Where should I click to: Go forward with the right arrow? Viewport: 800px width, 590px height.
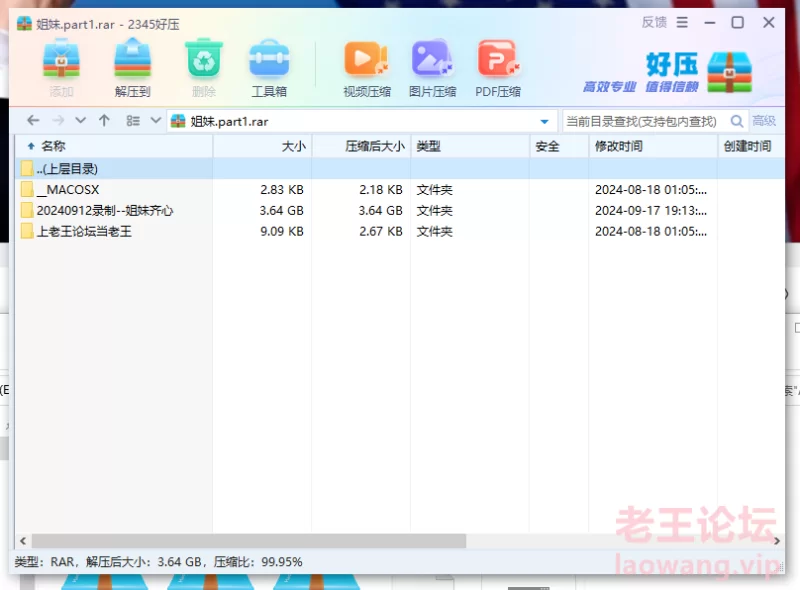coord(58,120)
